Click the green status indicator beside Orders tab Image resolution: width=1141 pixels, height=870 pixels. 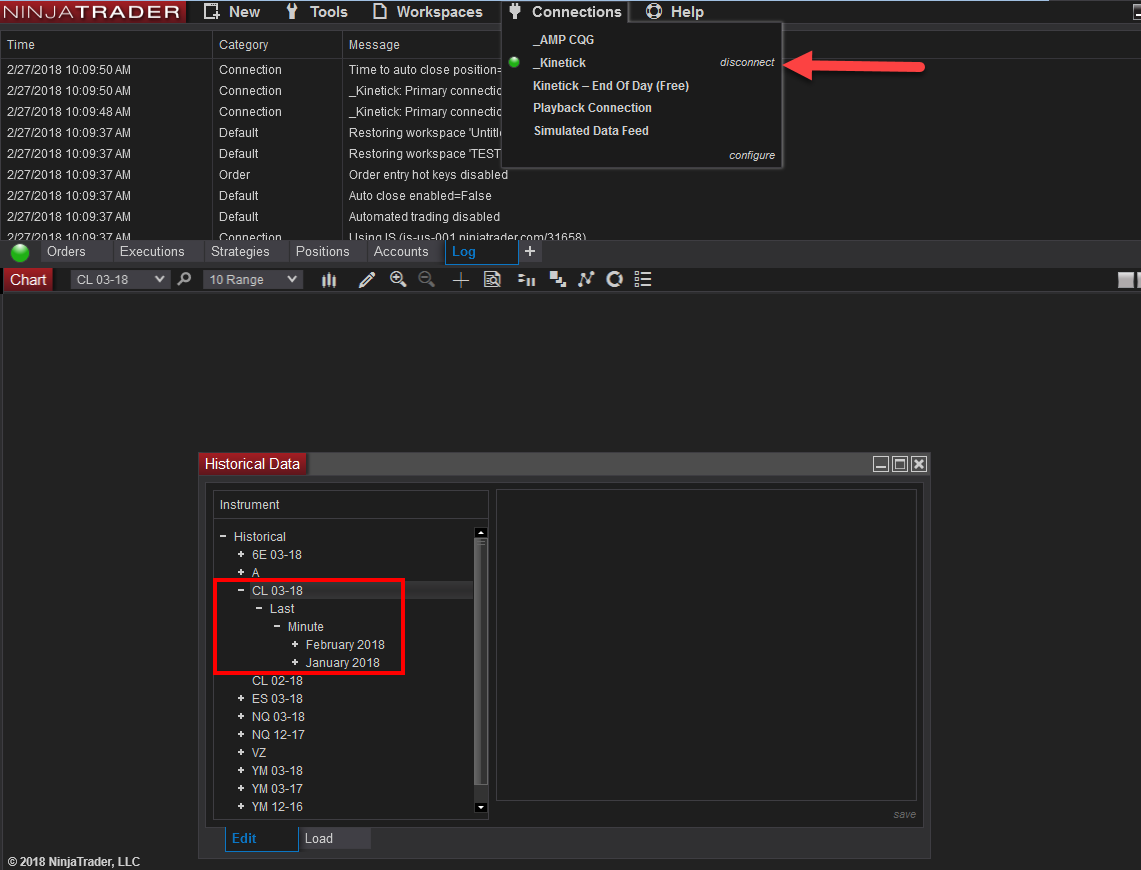pyautogui.click(x=20, y=252)
